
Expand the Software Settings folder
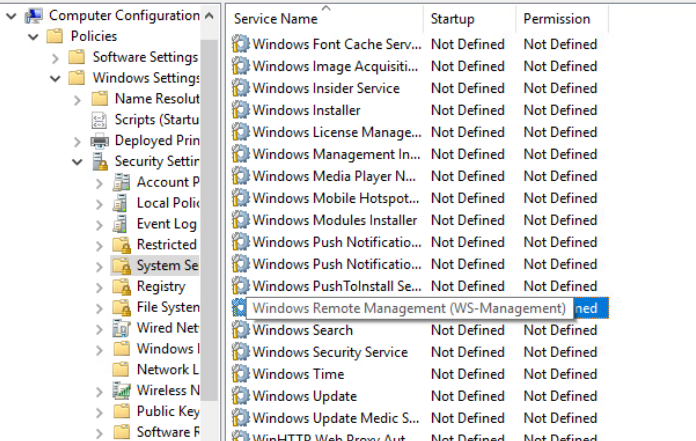pos(56,57)
